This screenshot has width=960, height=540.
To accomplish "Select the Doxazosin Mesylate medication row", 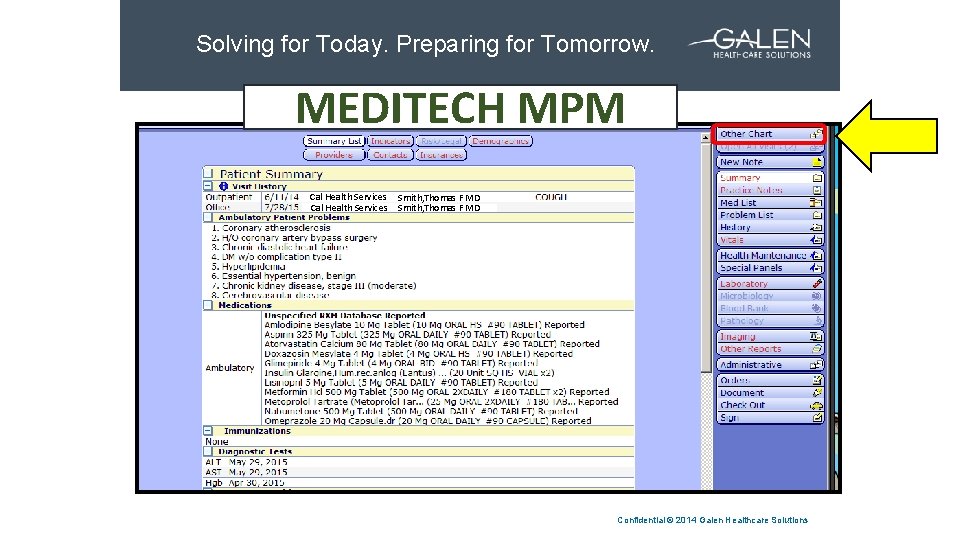I will point(418,354).
